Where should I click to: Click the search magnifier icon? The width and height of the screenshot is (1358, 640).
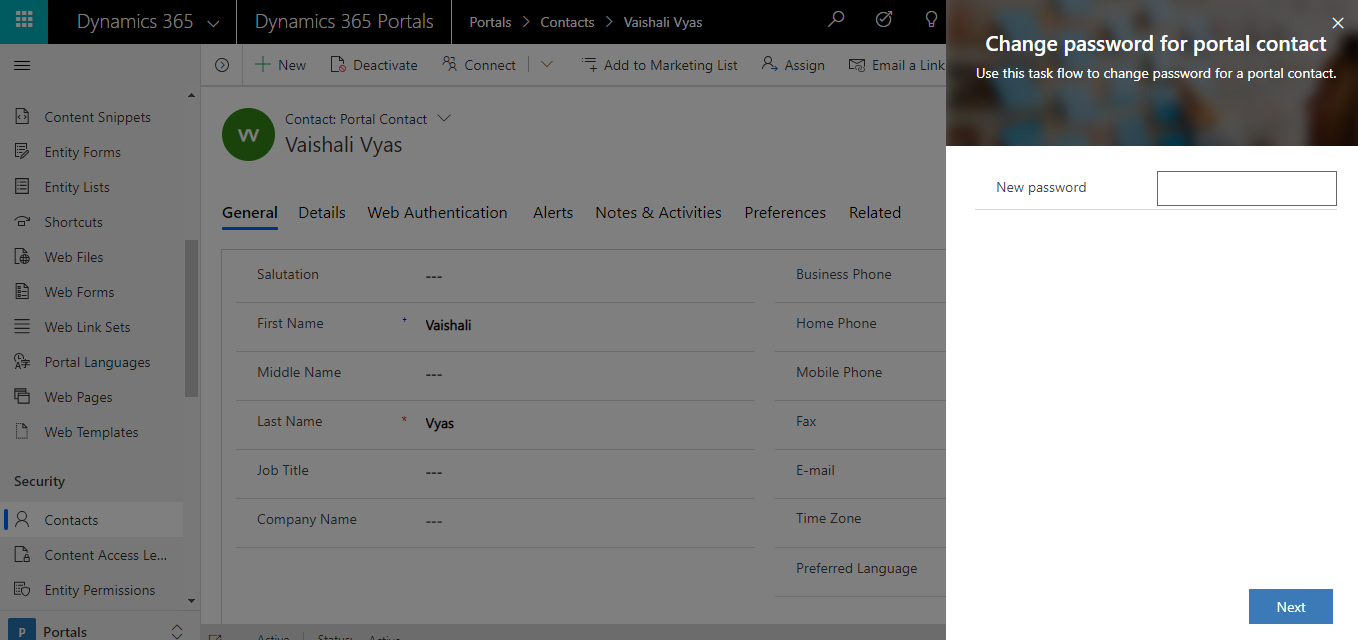pyautogui.click(x=836, y=21)
